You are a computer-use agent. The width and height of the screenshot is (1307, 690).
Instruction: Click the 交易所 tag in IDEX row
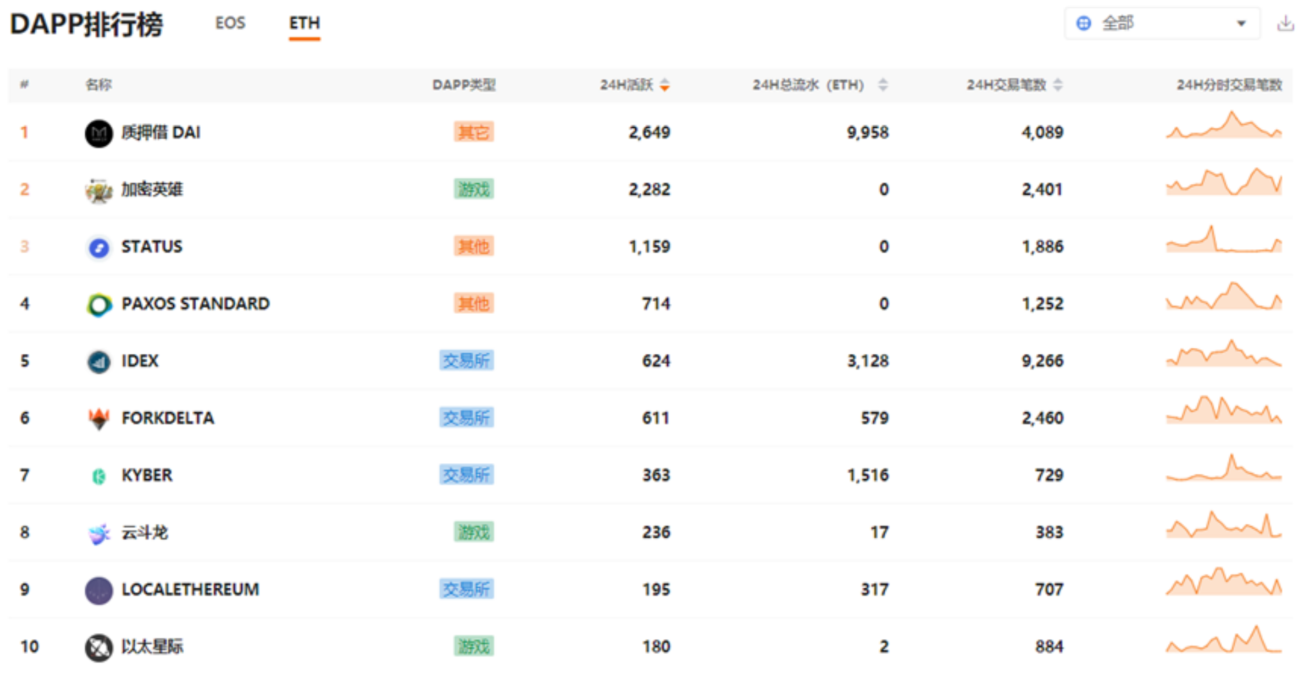point(467,360)
